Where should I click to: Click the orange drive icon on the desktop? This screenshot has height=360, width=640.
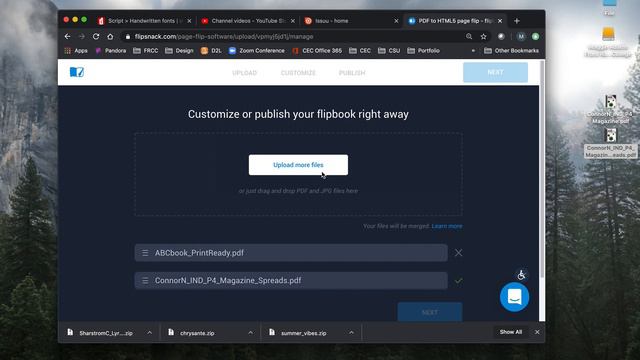point(608,34)
